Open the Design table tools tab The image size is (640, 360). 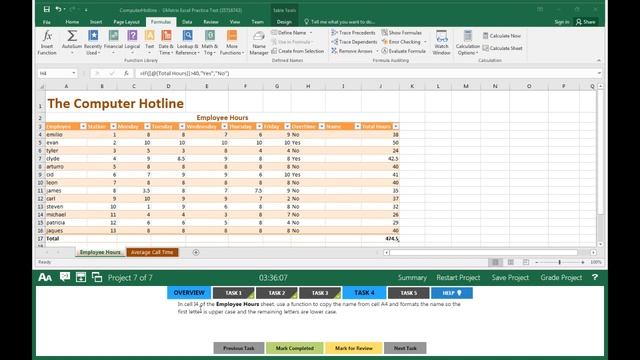click(x=284, y=22)
